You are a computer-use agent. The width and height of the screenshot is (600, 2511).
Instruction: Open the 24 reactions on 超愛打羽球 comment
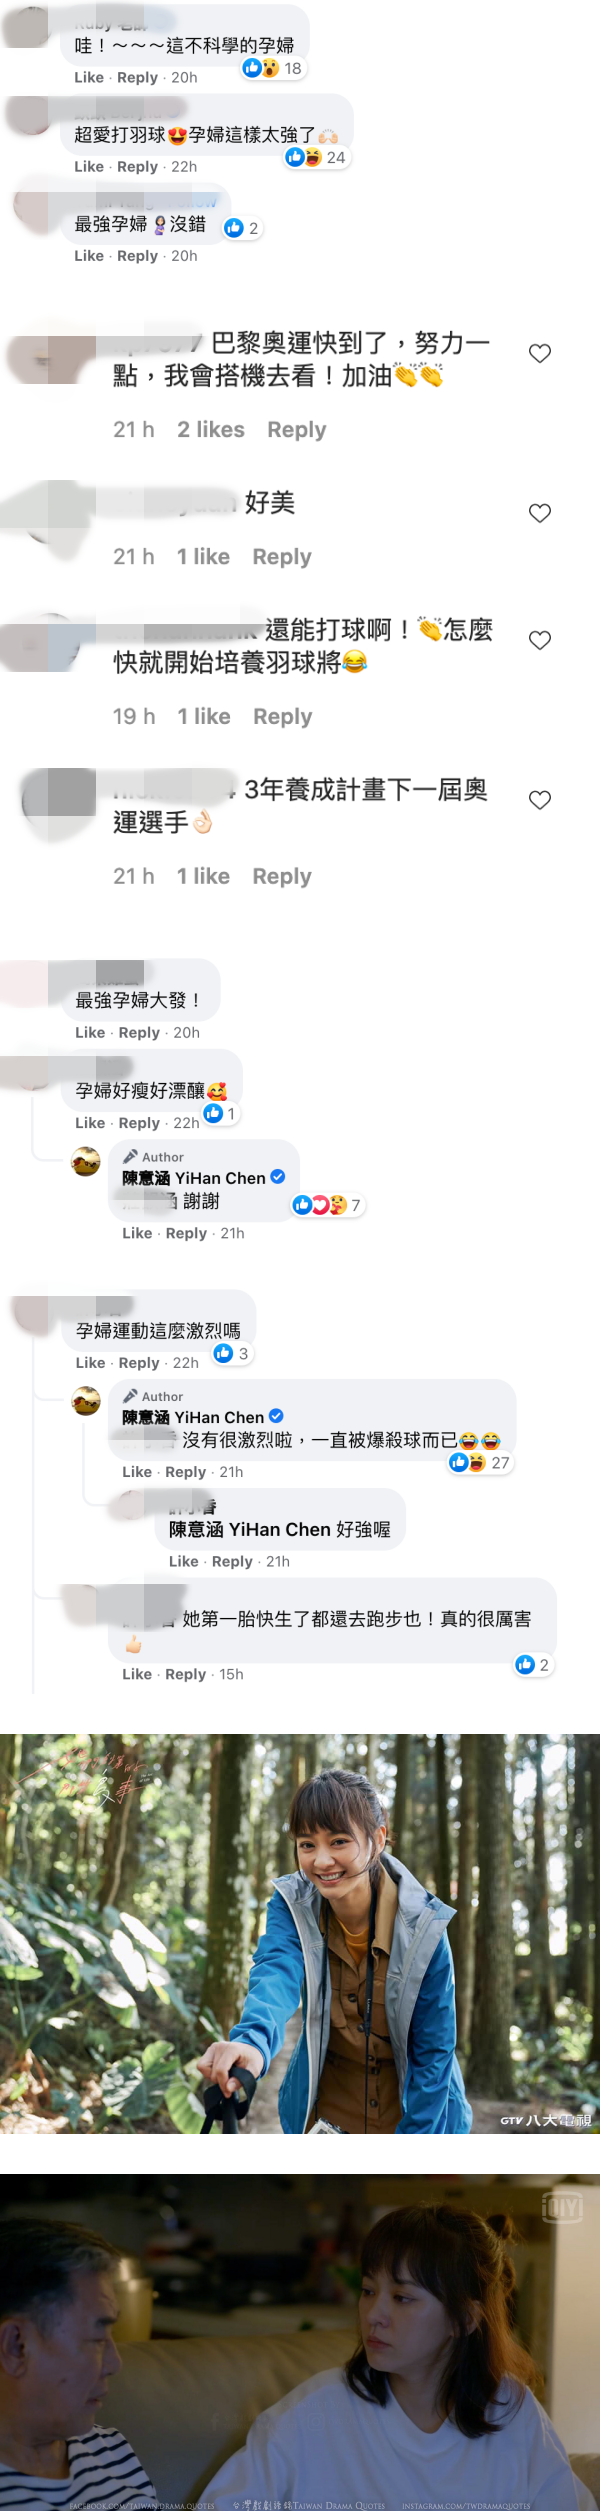[317, 157]
